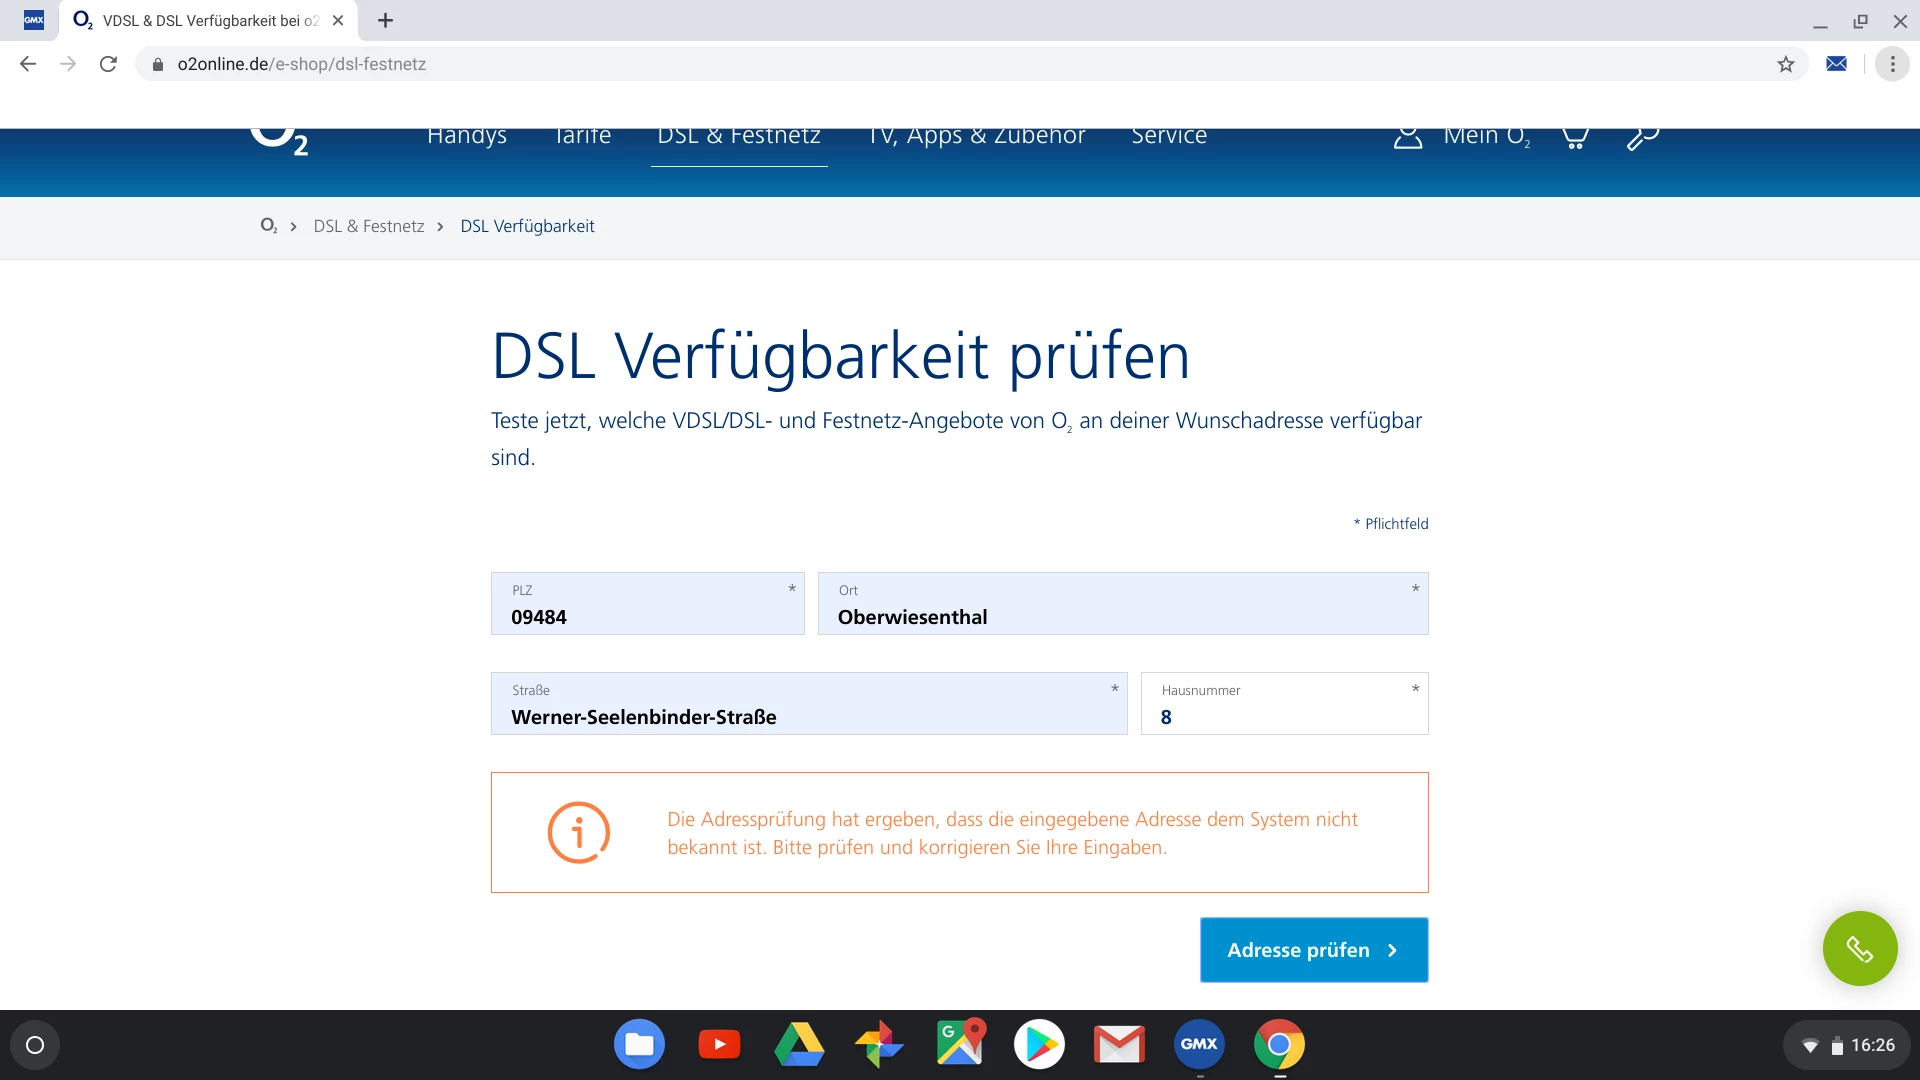Bookmark this page with the star icon
Screen dimensions: 1920x1080
coord(1786,64)
